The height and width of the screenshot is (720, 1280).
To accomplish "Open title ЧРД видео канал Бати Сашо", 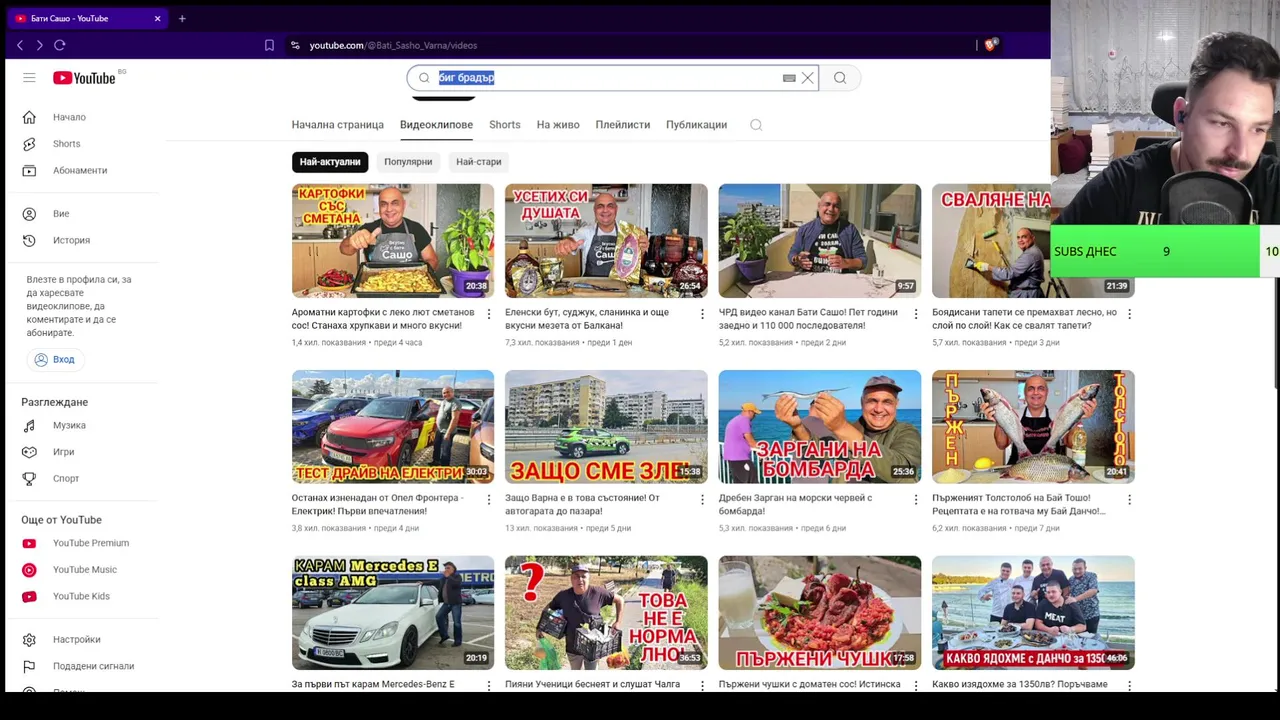I will click(x=808, y=319).
